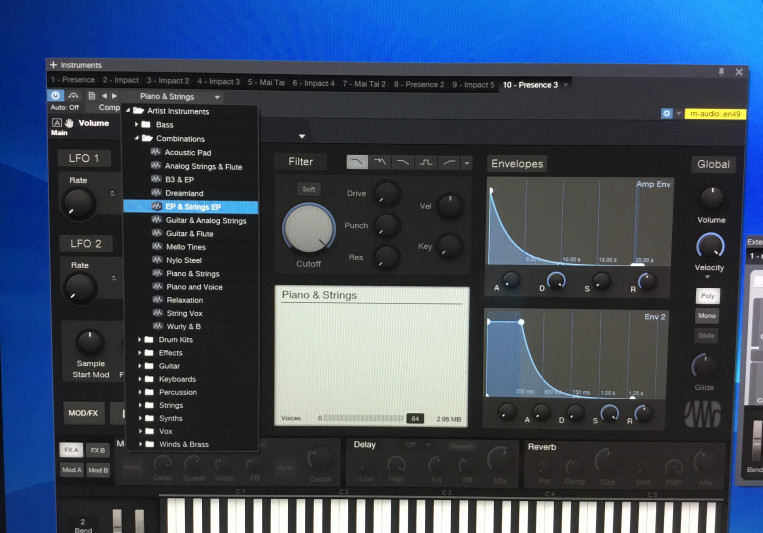This screenshot has height=533, width=763.
Task: Select the EP & Strings EP preset
Action: (x=191, y=207)
